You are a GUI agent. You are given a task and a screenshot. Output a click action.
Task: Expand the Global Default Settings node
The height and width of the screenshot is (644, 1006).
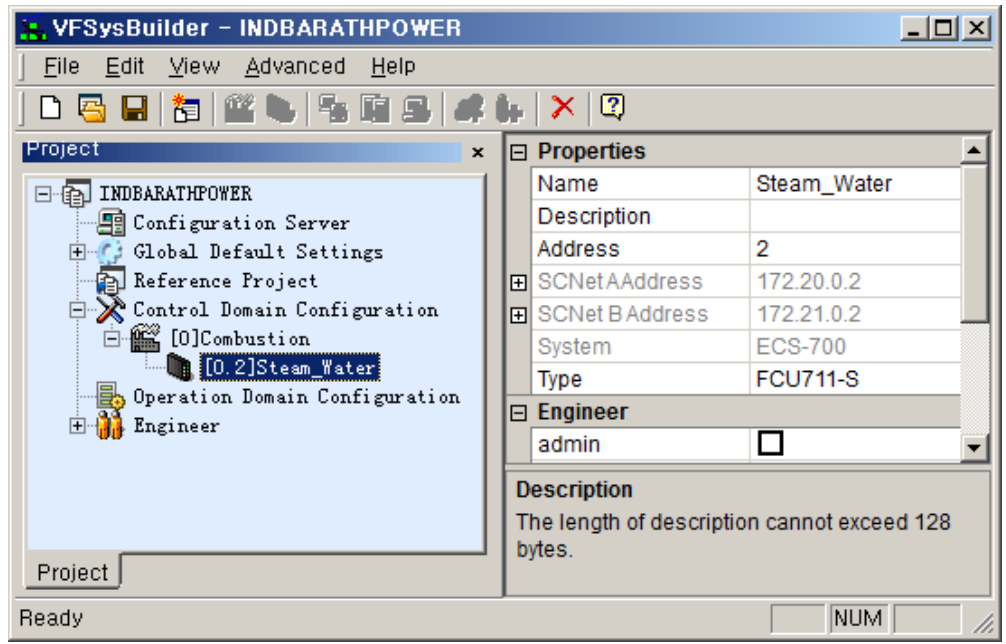click(77, 252)
